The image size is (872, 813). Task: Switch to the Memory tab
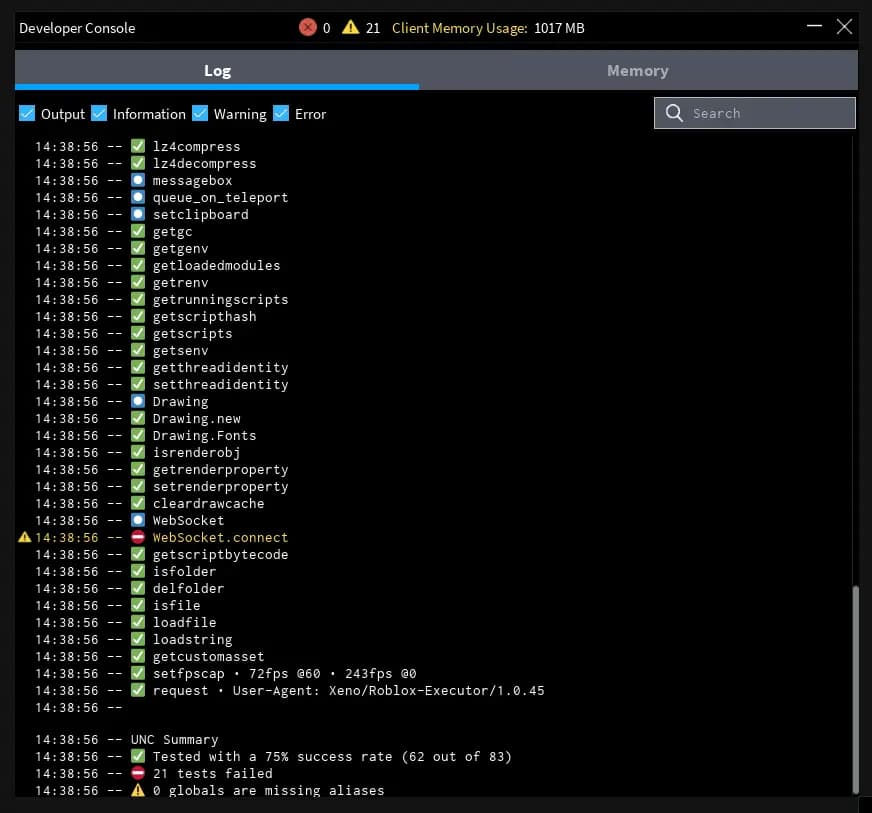637,70
